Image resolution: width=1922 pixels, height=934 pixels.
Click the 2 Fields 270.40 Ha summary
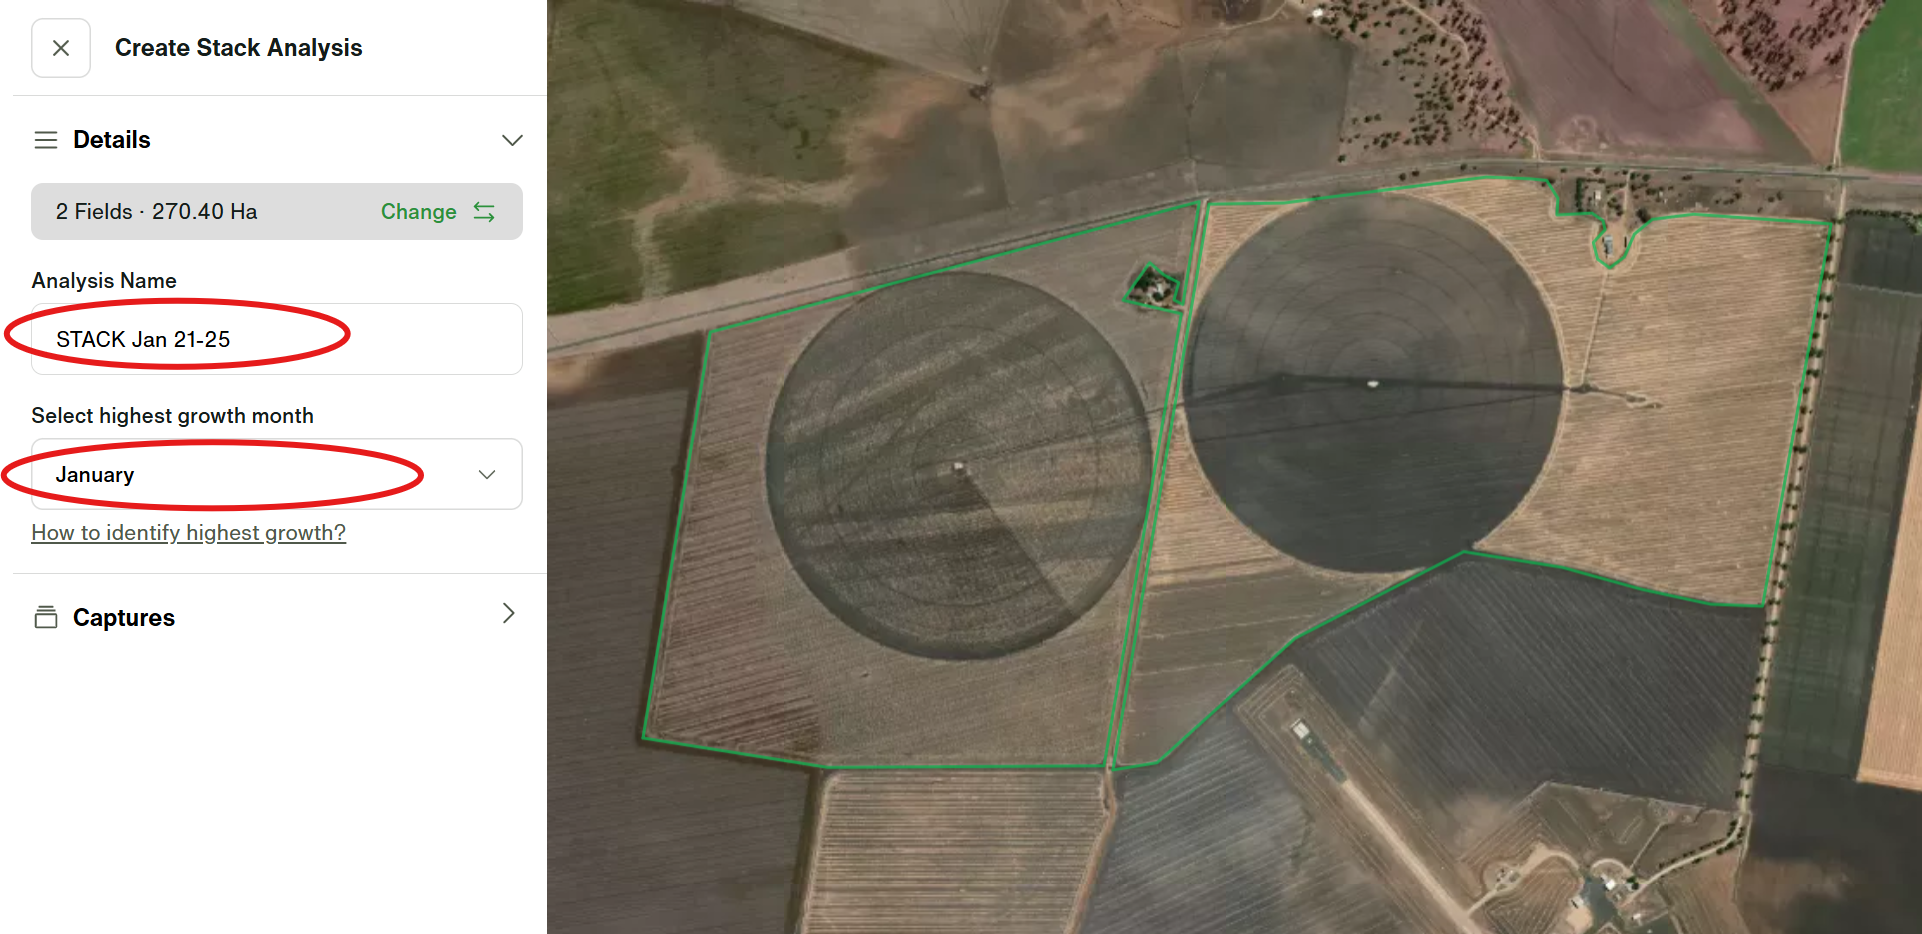click(x=157, y=212)
